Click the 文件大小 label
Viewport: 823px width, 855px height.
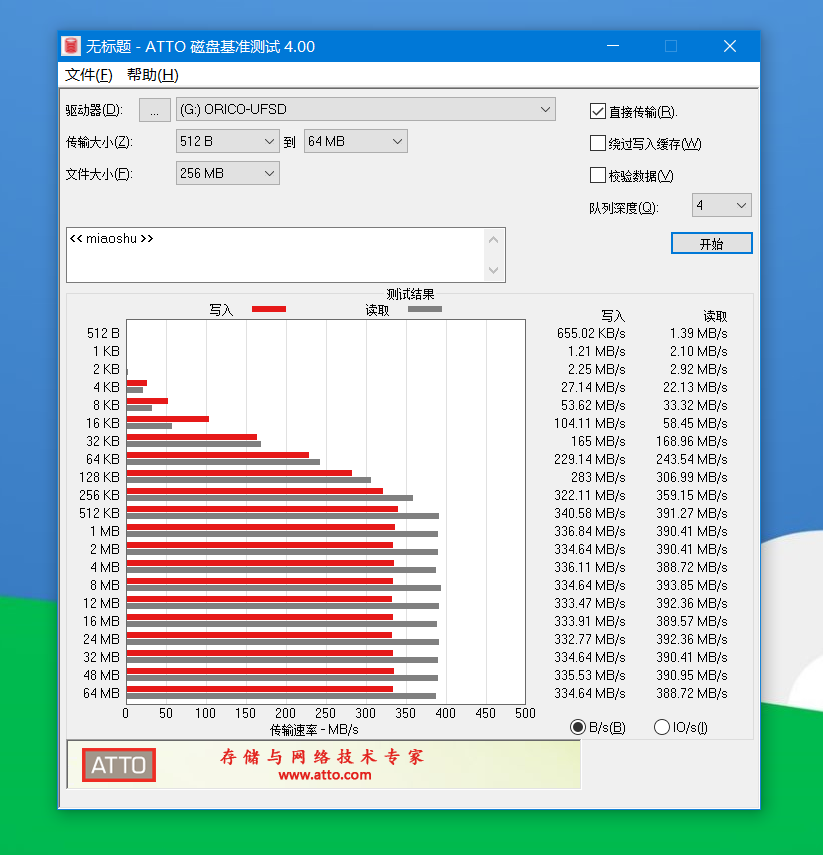click(99, 174)
